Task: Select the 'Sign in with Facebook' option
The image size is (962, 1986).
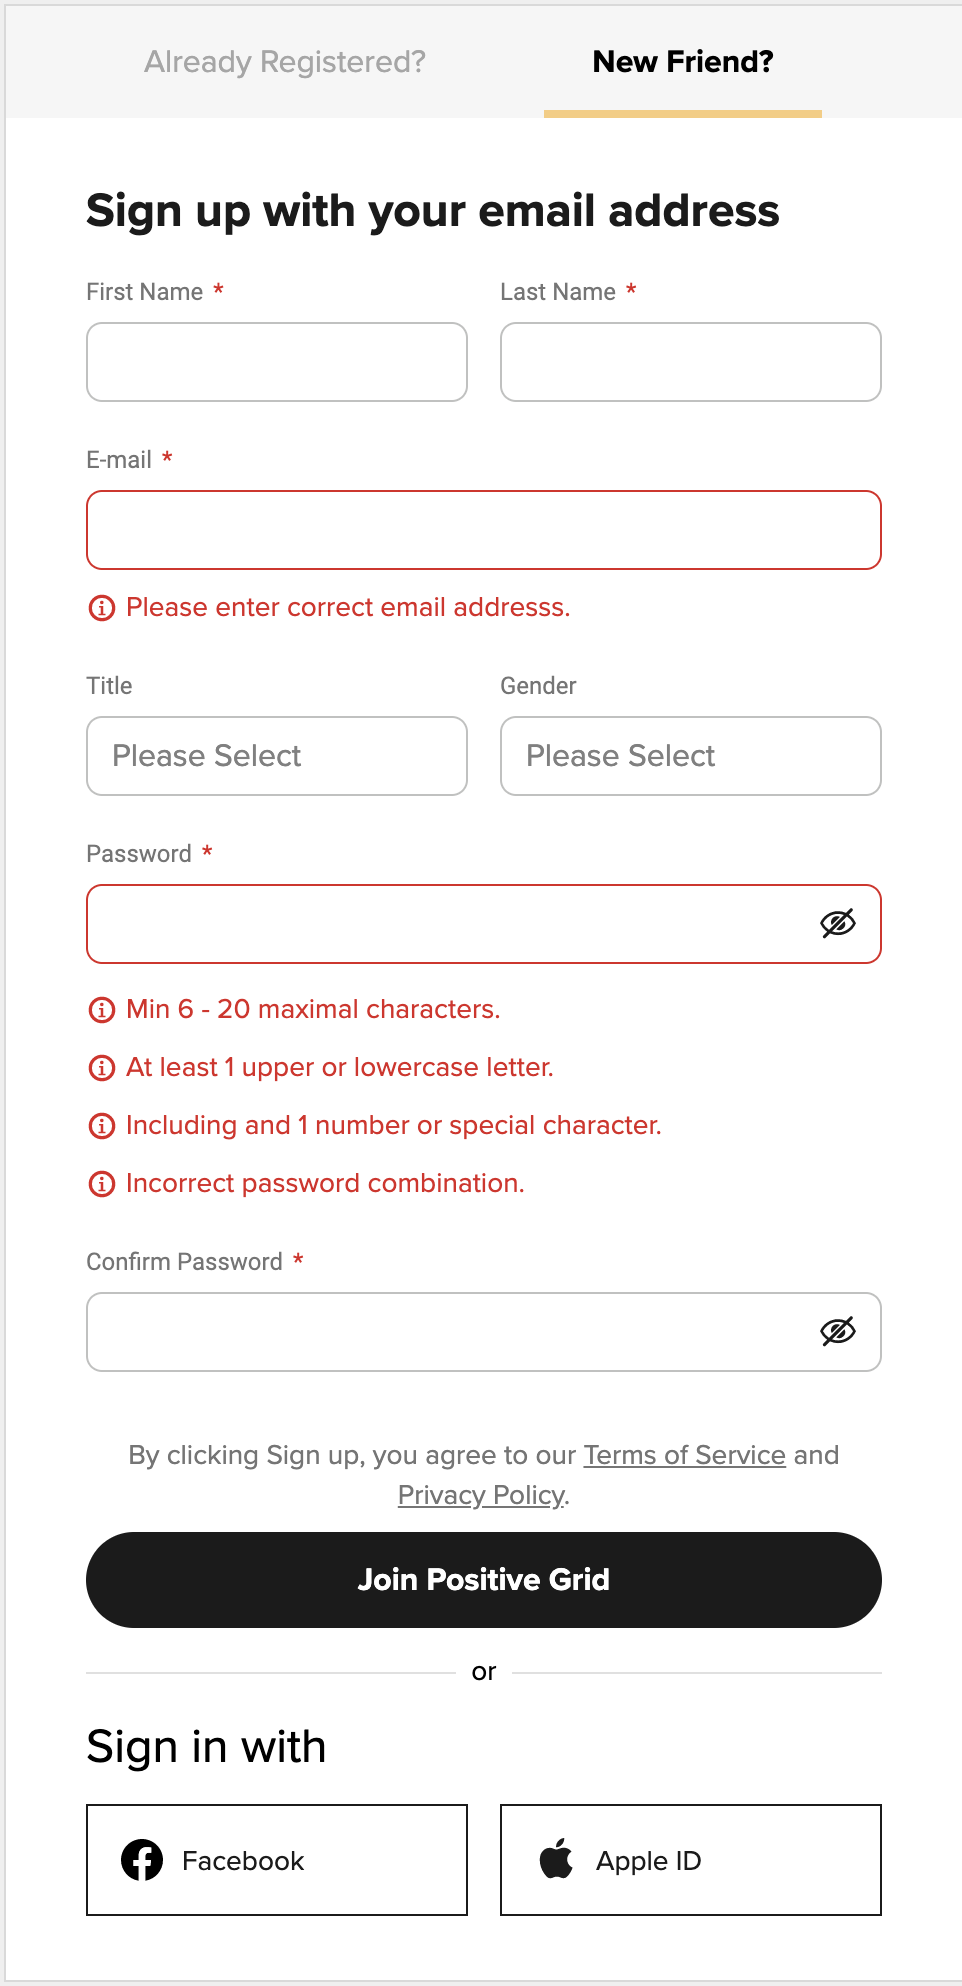Action: click(x=276, y=1861)
